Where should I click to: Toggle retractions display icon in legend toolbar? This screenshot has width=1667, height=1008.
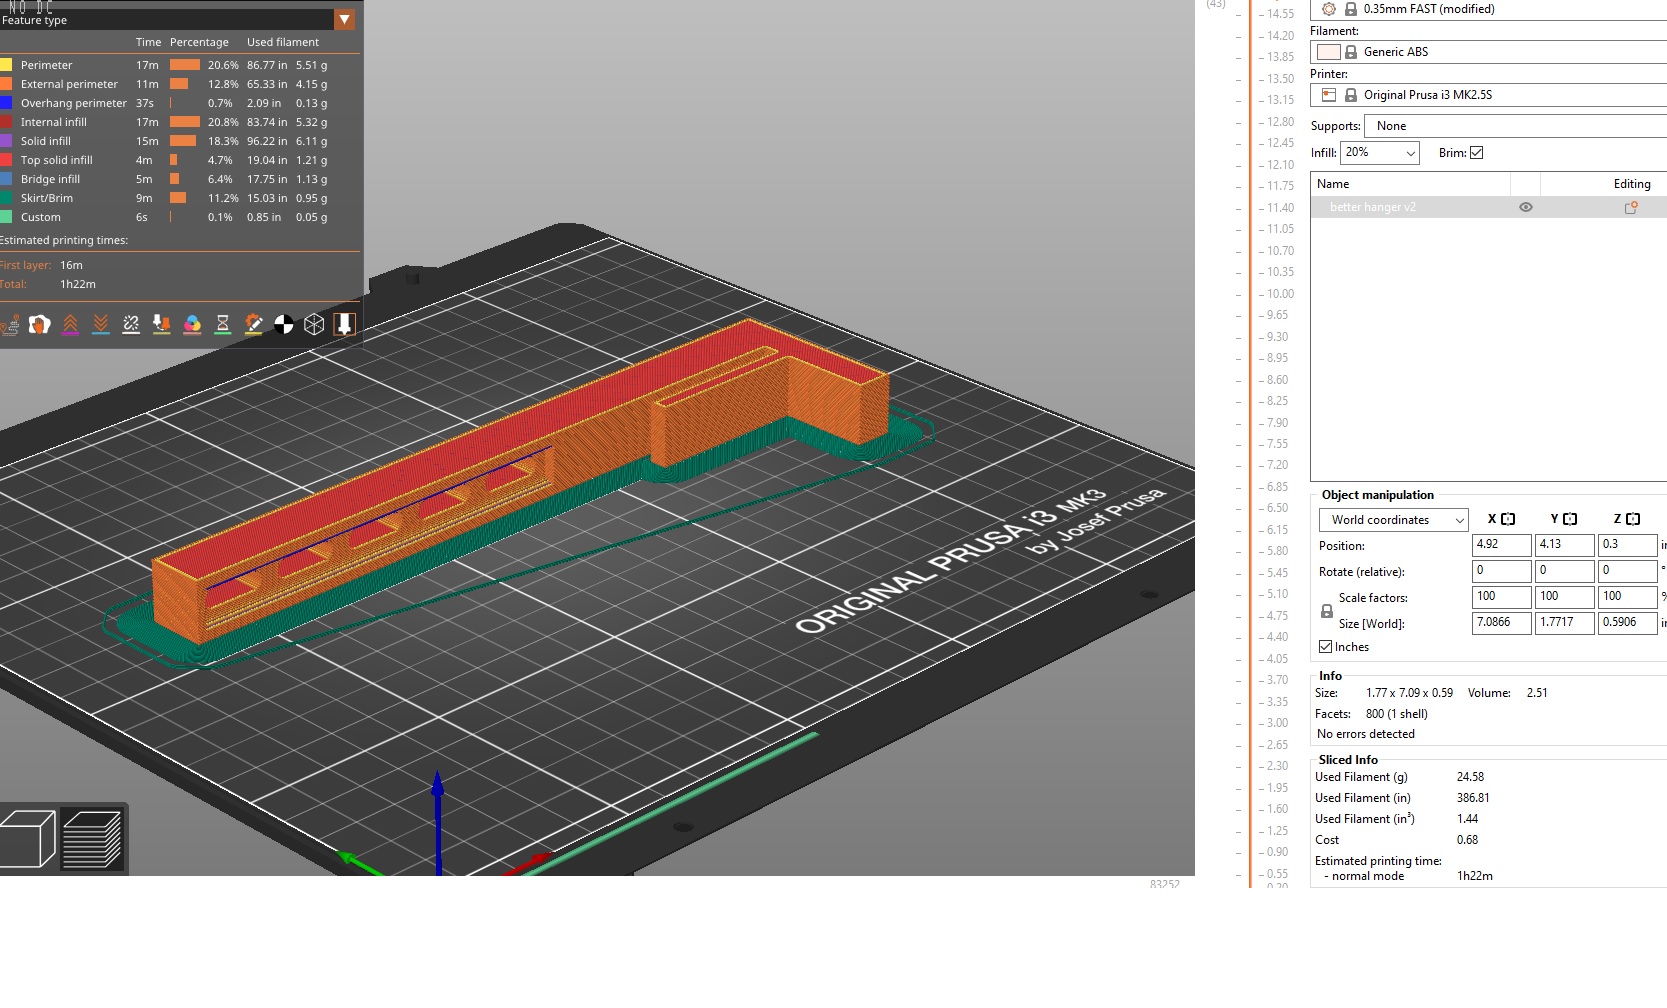(70, 324)
